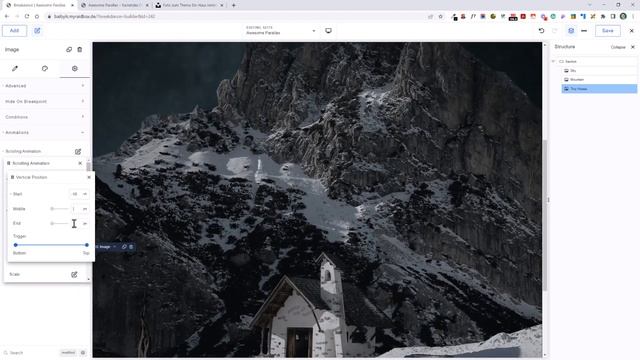Select the Tiny House image in Structure
This screenshot has width=640, height=360.
coord(599,89)
